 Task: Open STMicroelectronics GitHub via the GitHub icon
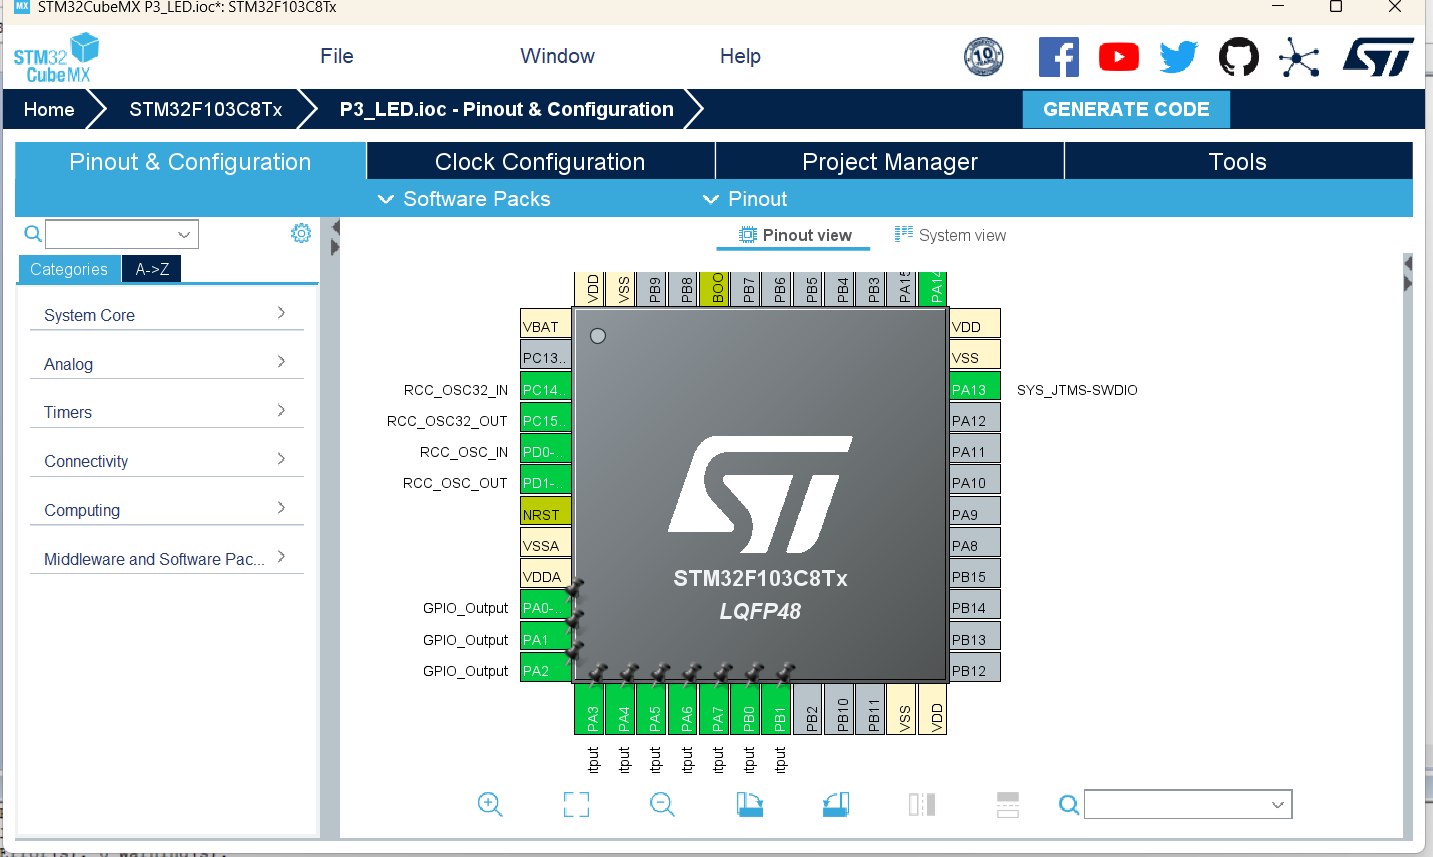click(1238, 57)
